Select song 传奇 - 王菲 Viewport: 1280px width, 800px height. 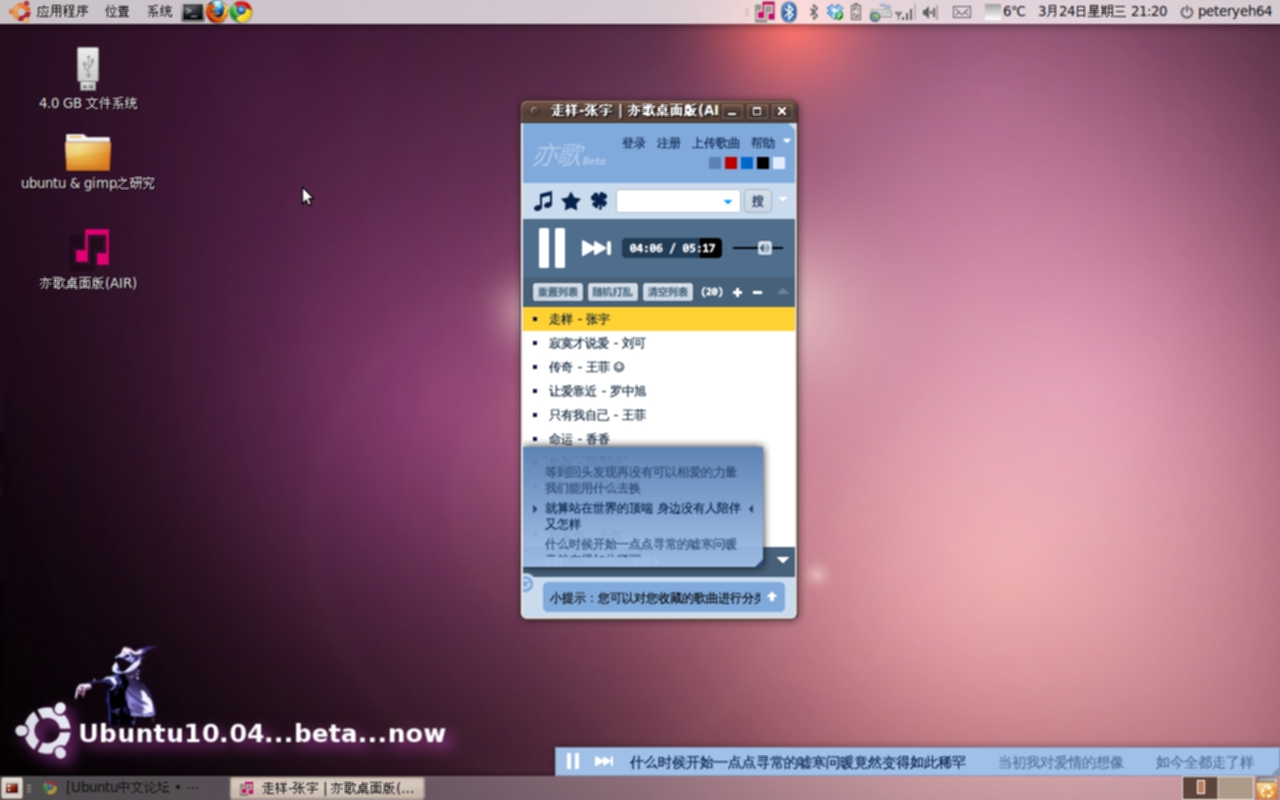pyautogui.click(x=659, y=367)
